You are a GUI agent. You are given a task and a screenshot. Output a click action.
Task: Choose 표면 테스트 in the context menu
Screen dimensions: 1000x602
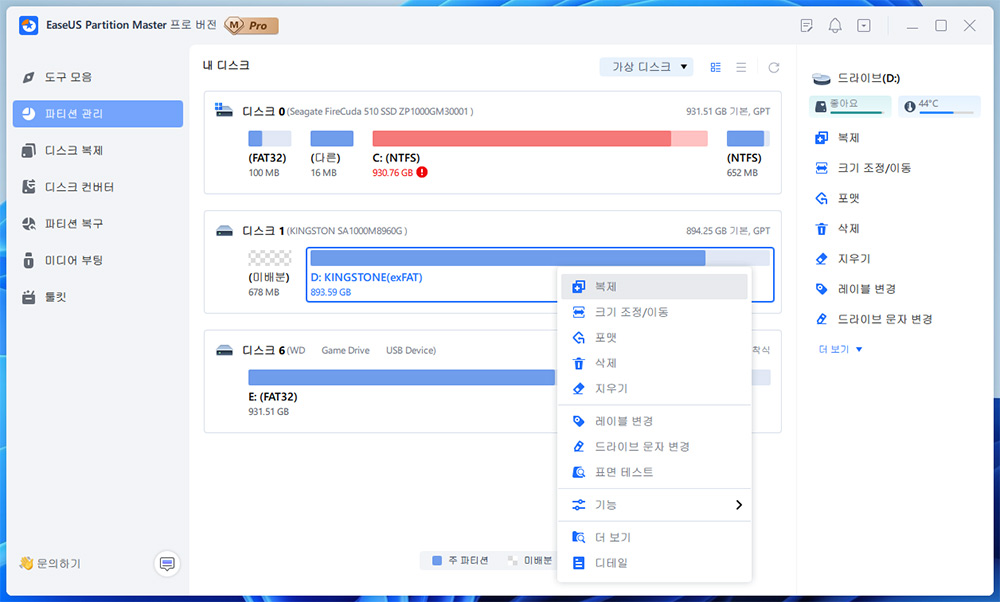tap(654, 473)
